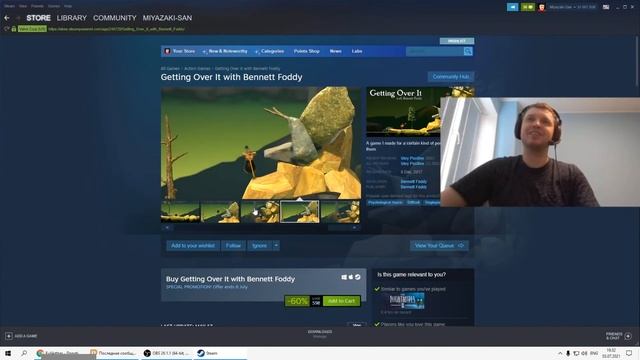Open the Steam menu in the menu bar
Viewport: 640px width, 360px height.
(x=9, y=6)
